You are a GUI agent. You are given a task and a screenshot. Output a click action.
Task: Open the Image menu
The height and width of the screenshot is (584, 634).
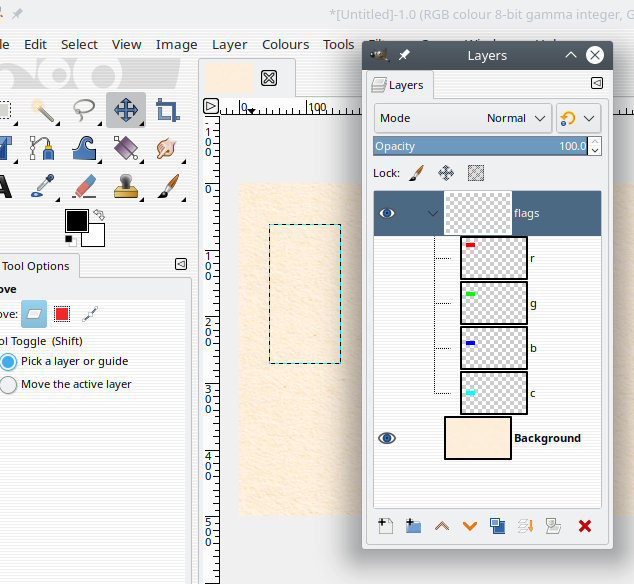(x=177, y=44)
